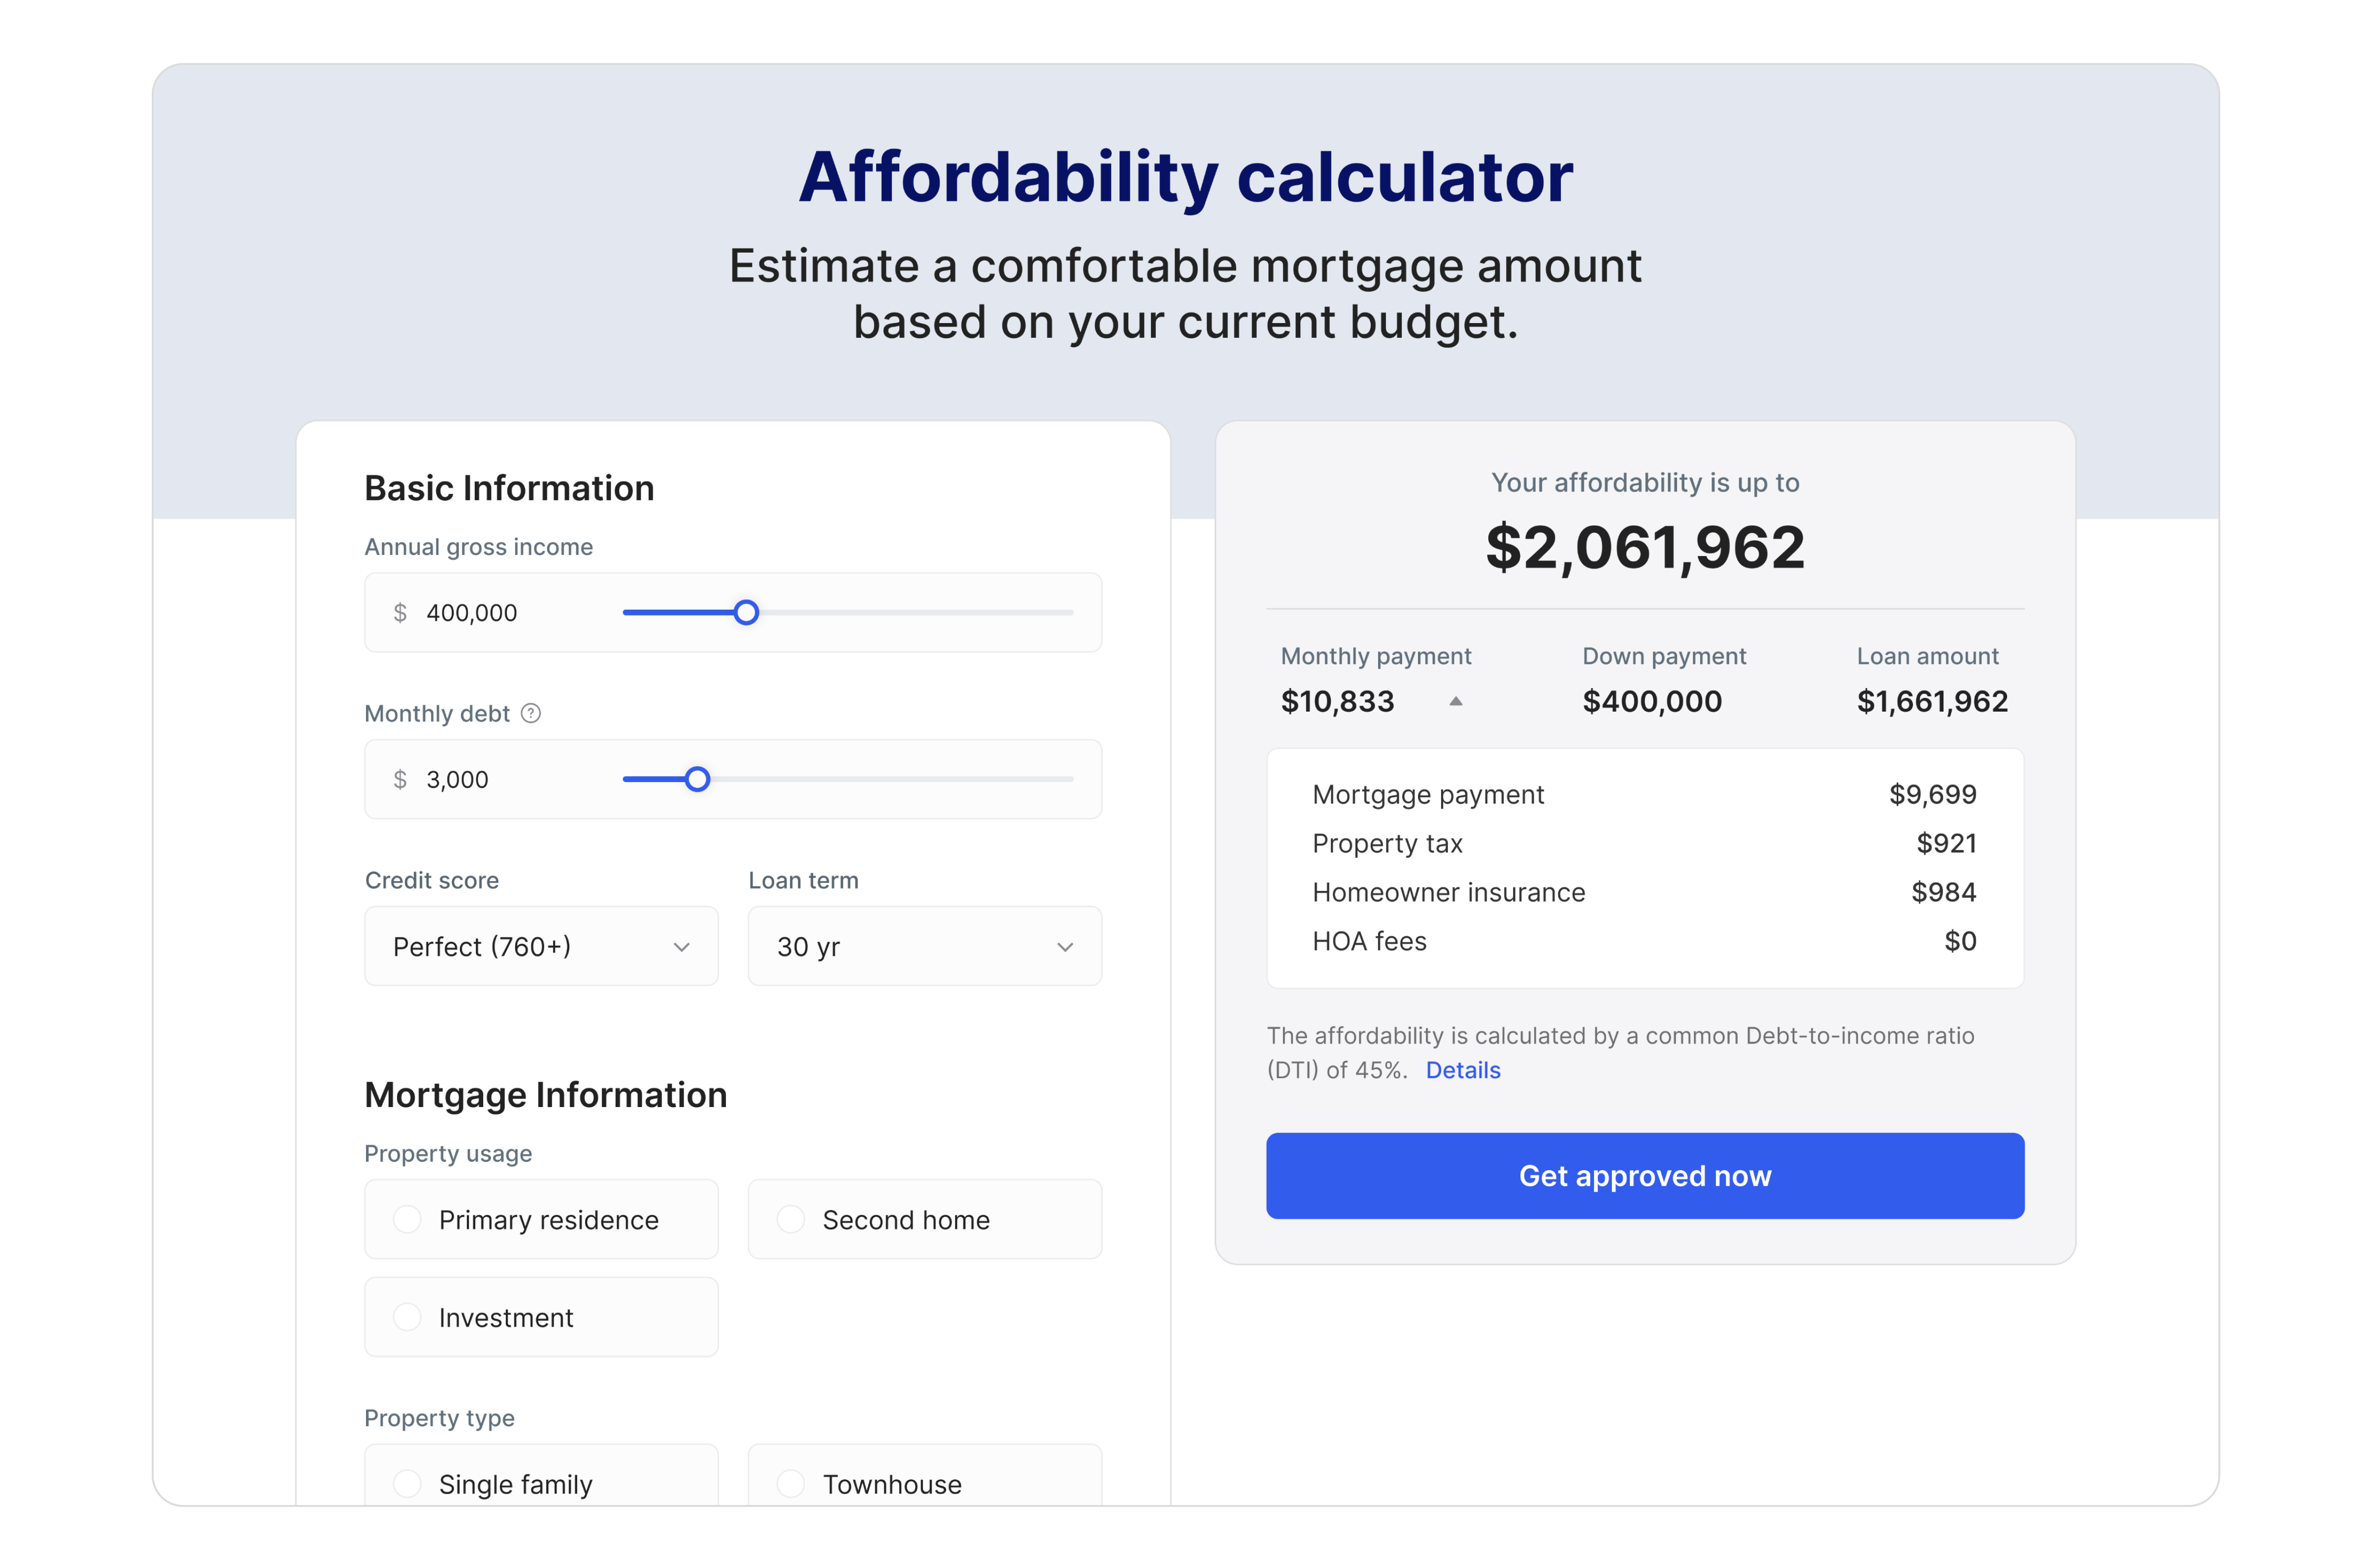Open the Monthly debt help tooltip
This screenshot has width=2370, height=1568.
pos(531,713)
